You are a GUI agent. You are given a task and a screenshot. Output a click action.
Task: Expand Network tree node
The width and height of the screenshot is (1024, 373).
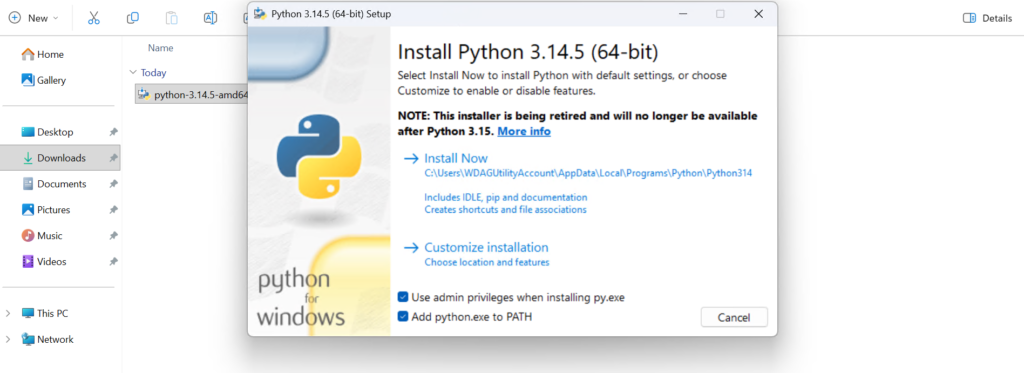pyautogui.click(x=8, y=340)
